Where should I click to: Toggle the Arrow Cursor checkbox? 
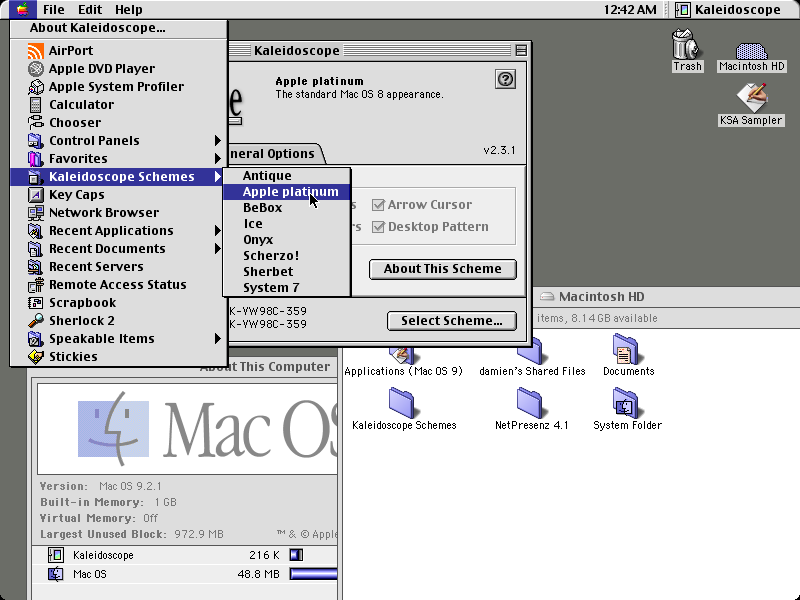point(378,205)
